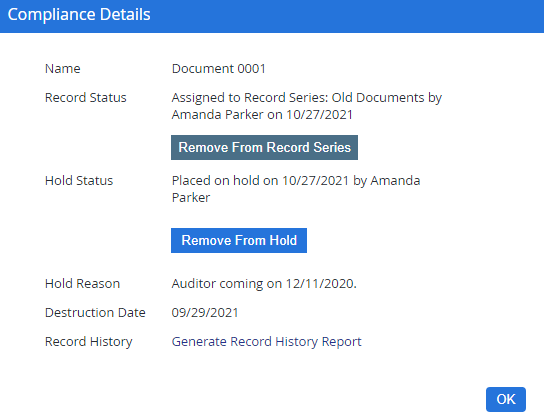Select the Hold Reason text about the auditor
Image resolution: width=544 pixels, height=420 pixels.
pos(264,284)
